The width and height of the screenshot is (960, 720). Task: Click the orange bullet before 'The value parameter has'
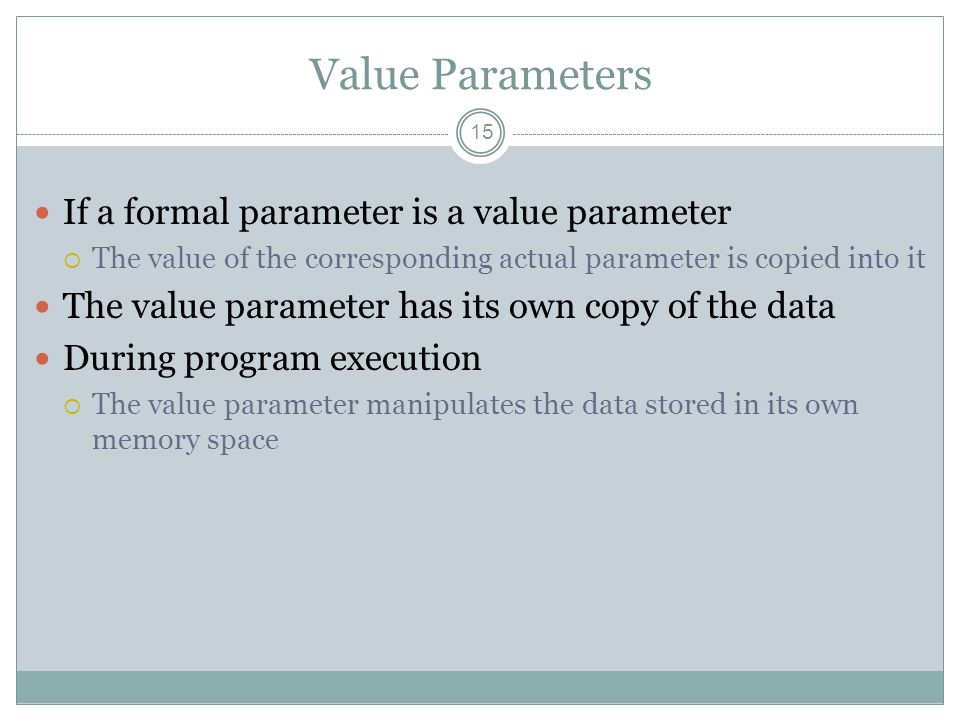tap(42, 307)
